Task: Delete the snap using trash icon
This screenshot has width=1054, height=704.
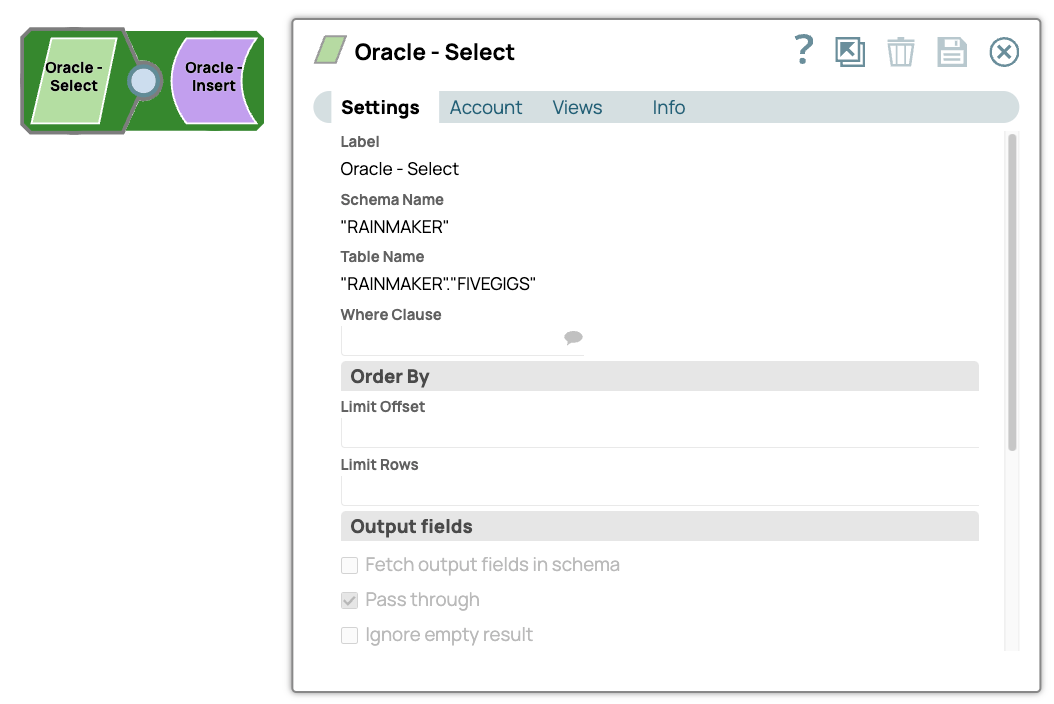Action: [x=901, y=52]
